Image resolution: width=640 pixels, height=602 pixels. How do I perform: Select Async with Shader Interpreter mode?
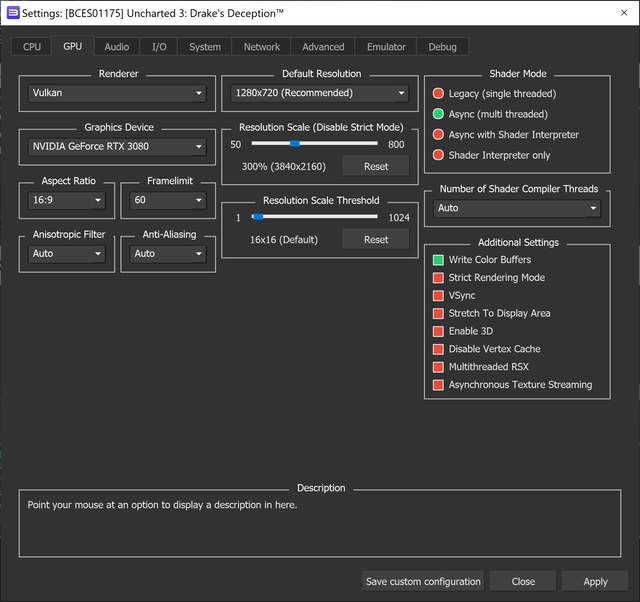[506, 134]
